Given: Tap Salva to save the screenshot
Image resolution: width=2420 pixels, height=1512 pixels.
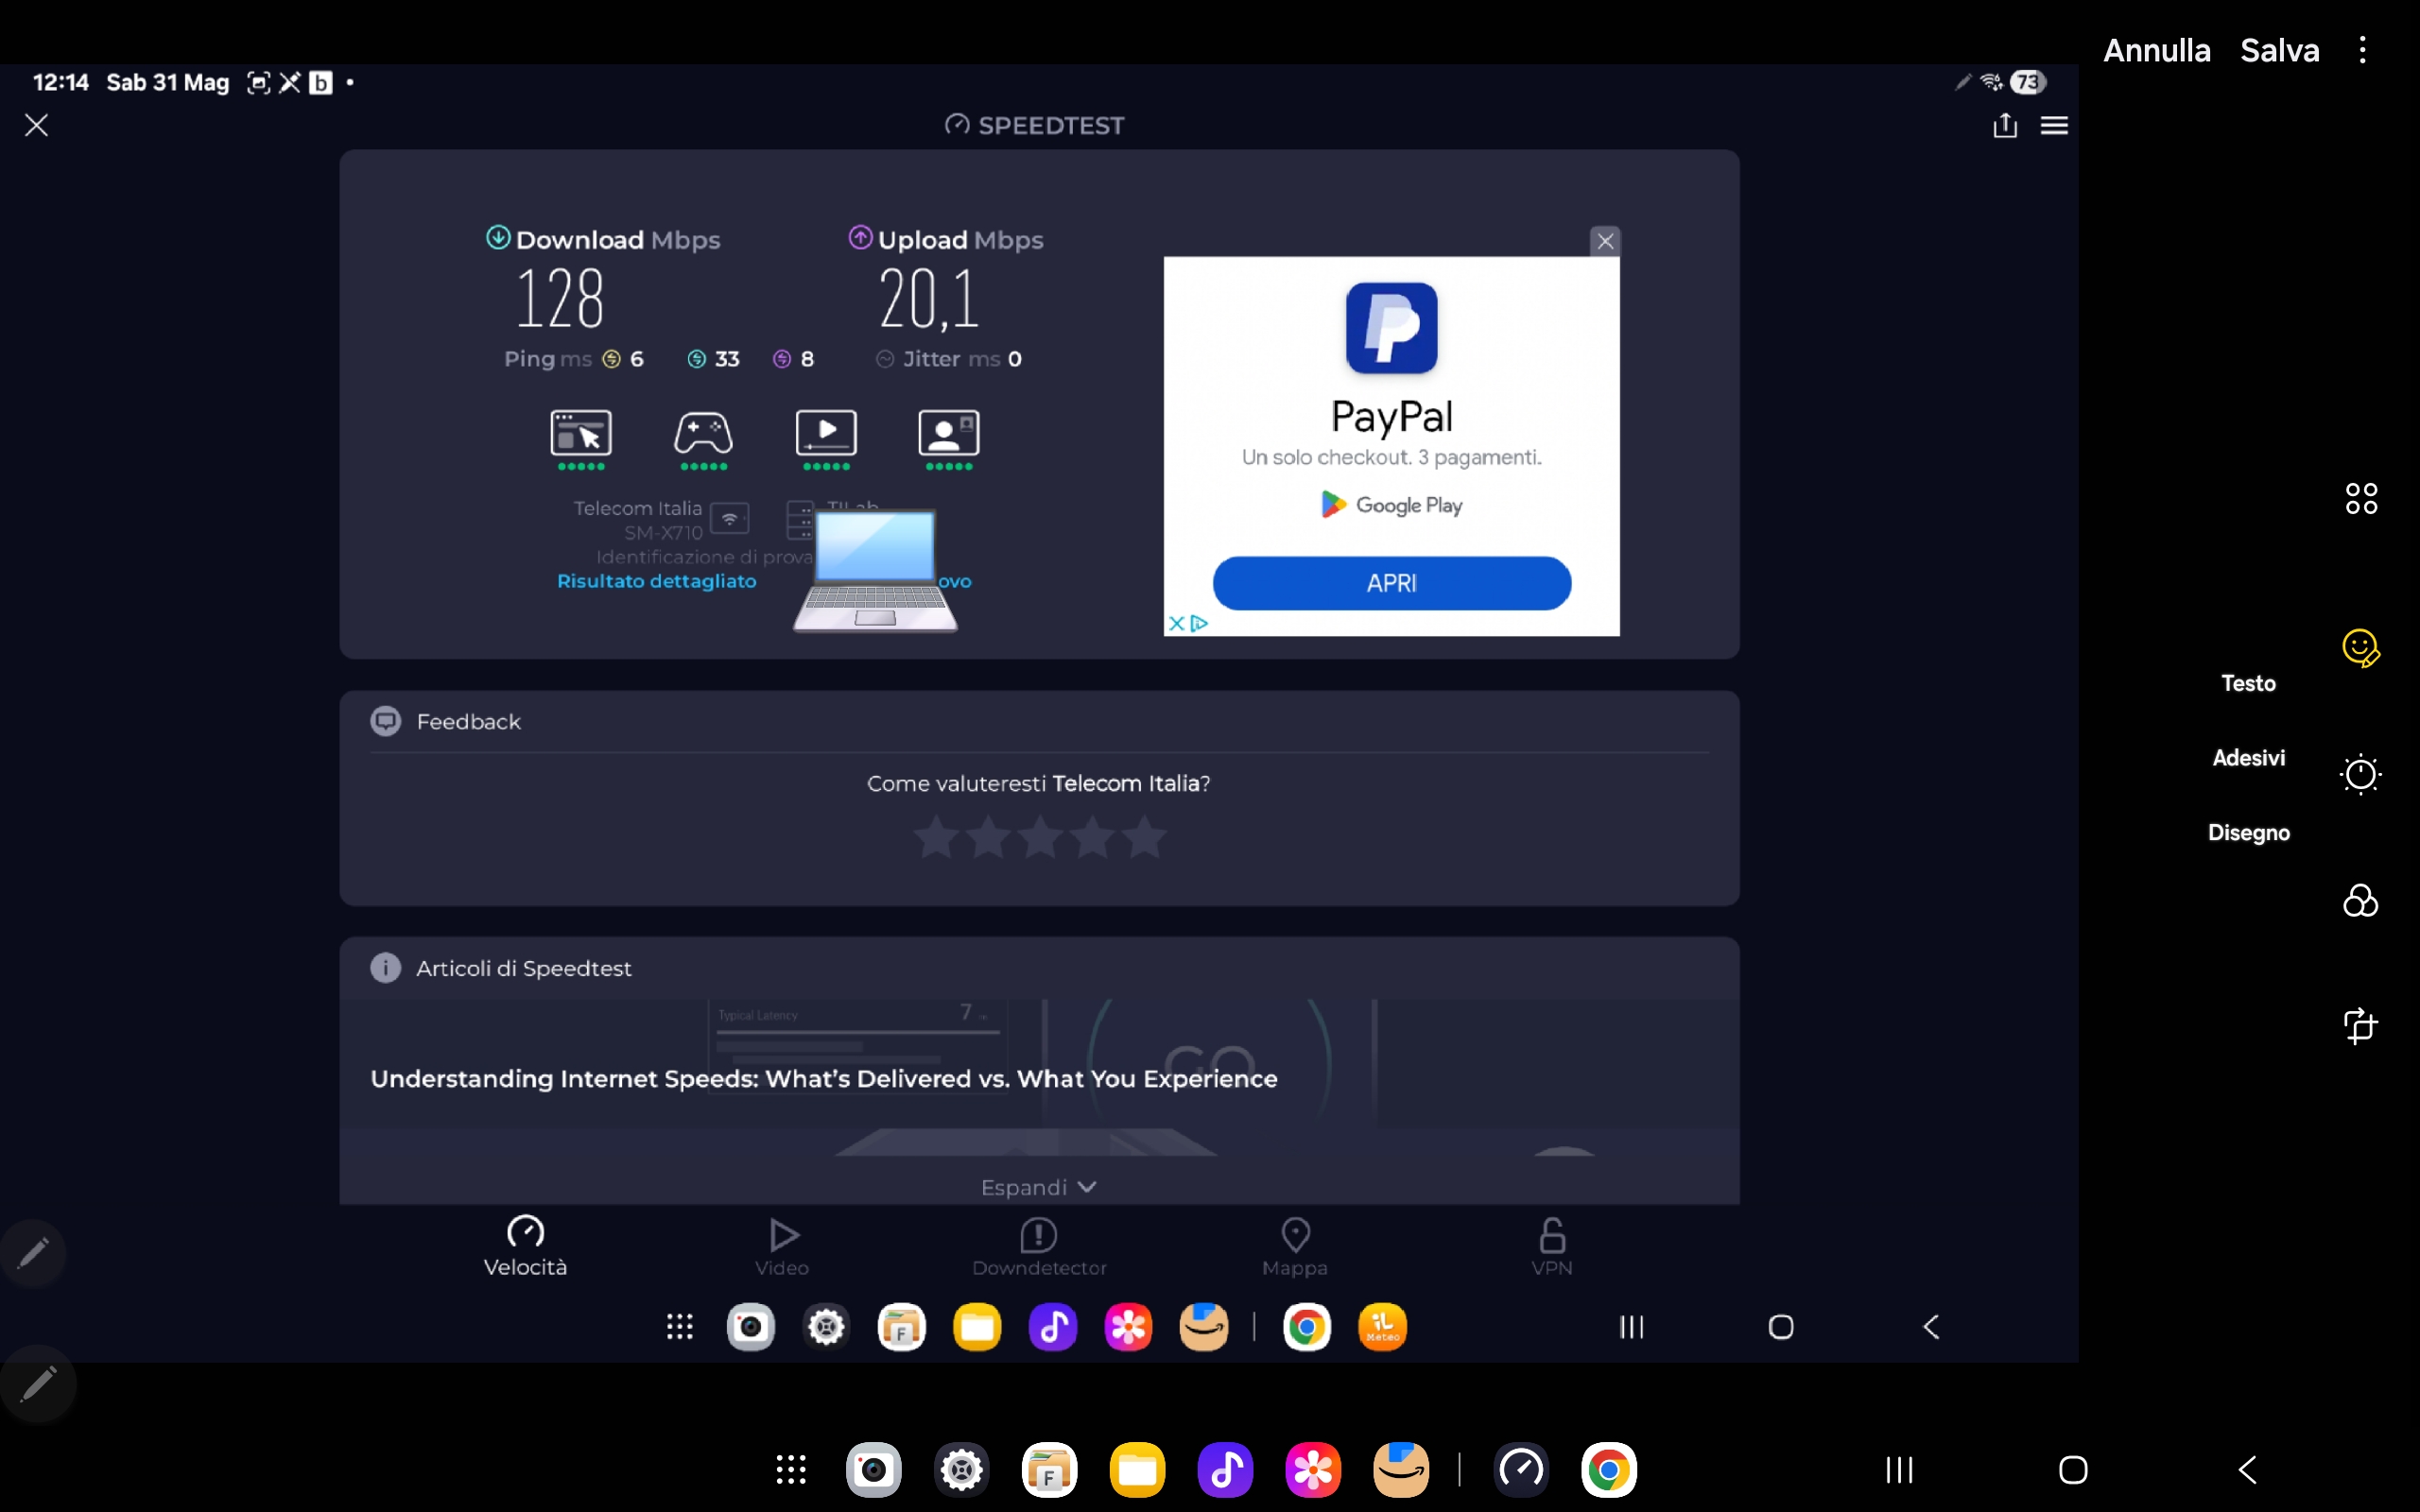Looking at the screenshot, I should pyautogui.click(x=2279, y=50).
